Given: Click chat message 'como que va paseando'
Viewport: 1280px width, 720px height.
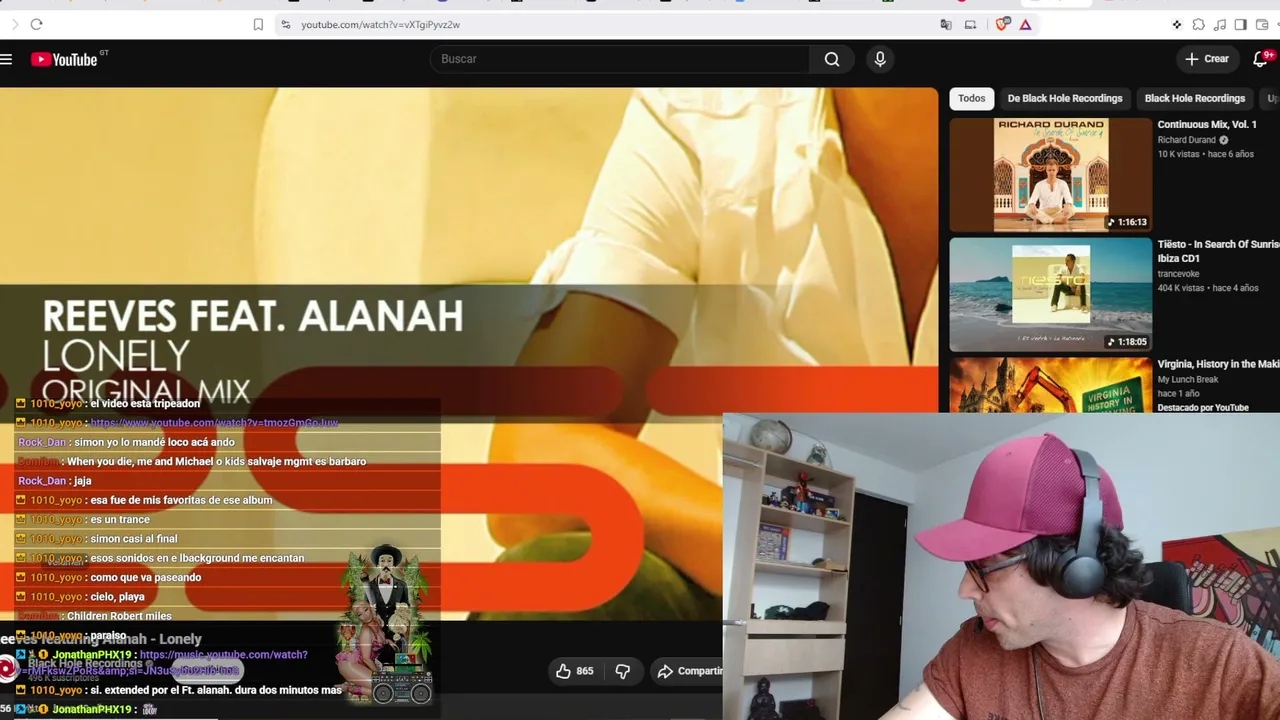Looking at the screenshot, I should click(146, 578).
